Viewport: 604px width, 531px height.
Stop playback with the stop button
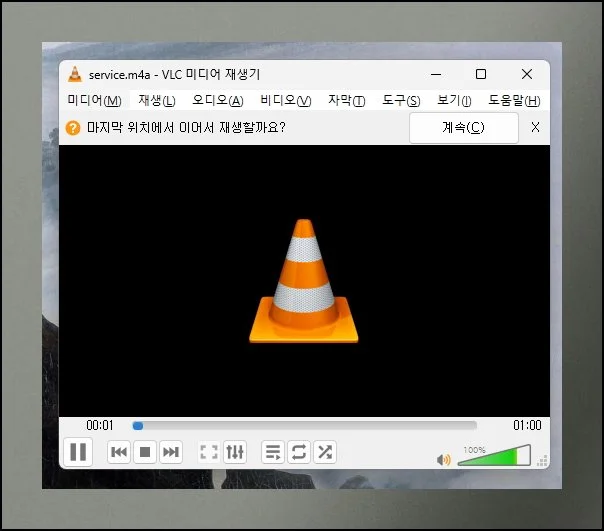pyautogui.click(x=145, y=453)
